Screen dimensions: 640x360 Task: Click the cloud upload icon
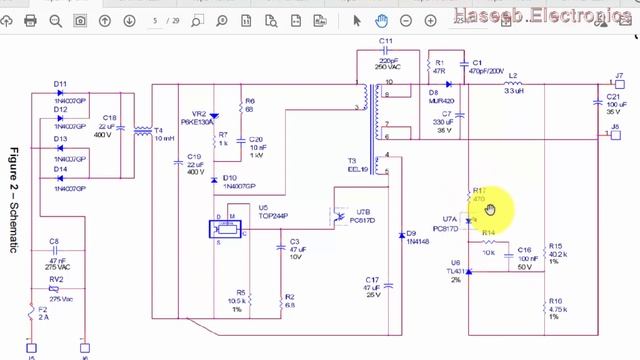[6, 20]
